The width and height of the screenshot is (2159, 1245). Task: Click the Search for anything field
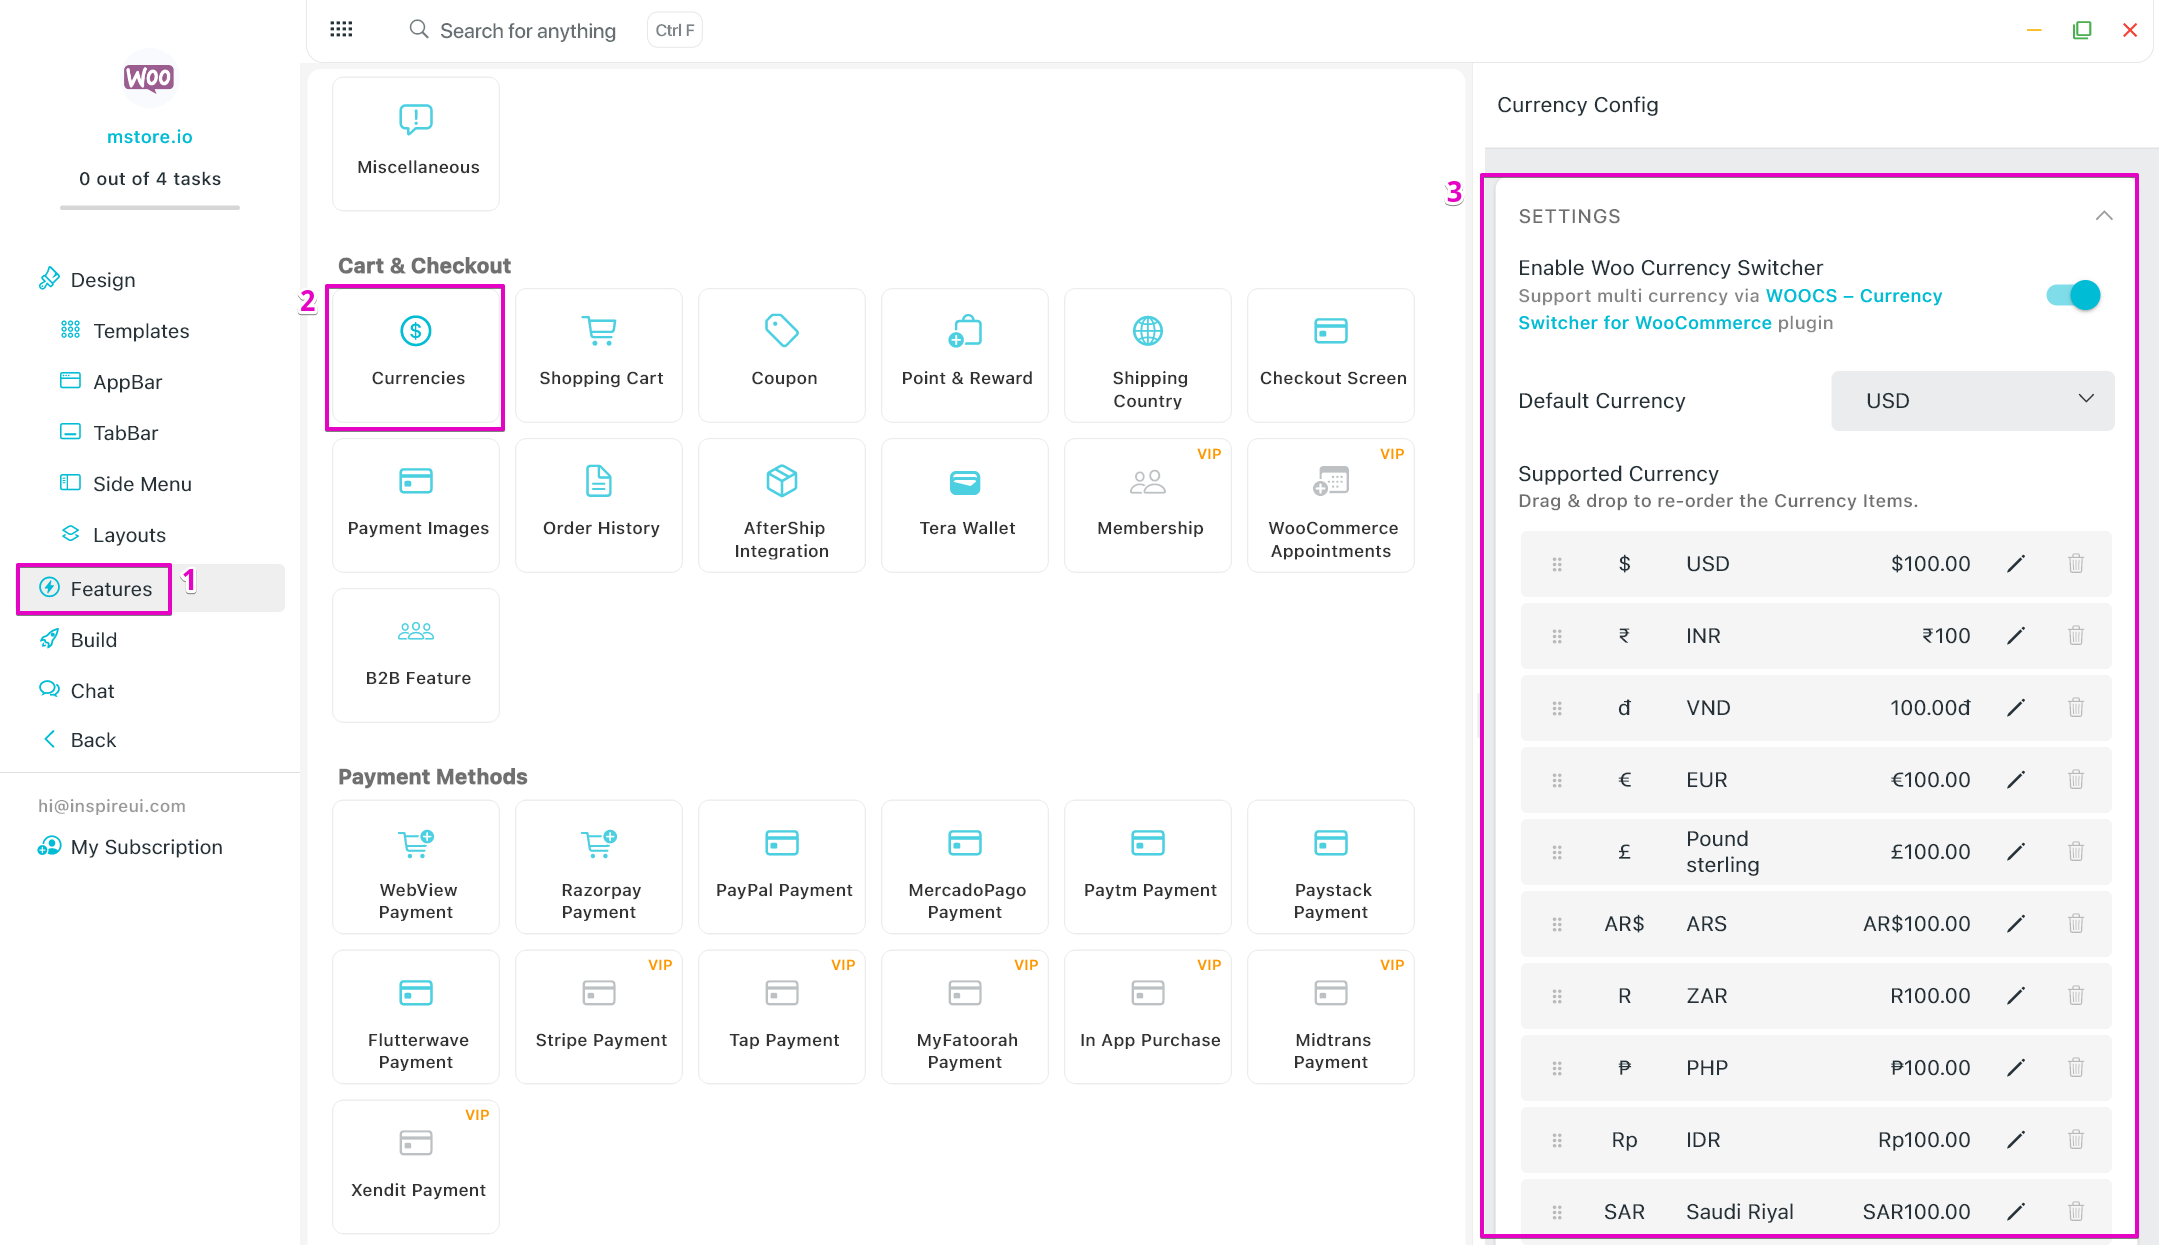click(527, 31)
